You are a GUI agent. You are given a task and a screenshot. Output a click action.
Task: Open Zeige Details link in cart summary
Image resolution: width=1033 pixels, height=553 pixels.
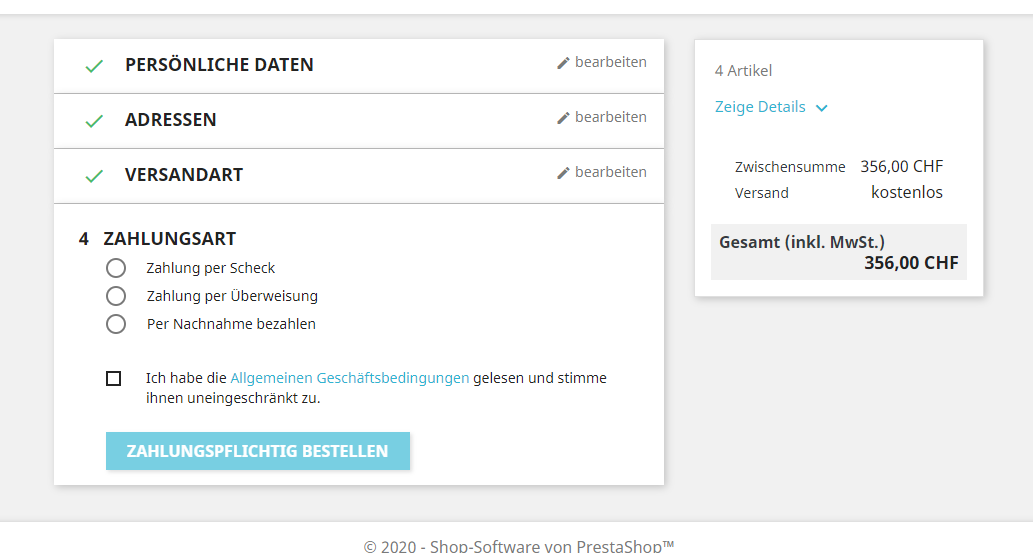(x=760, y=107)
